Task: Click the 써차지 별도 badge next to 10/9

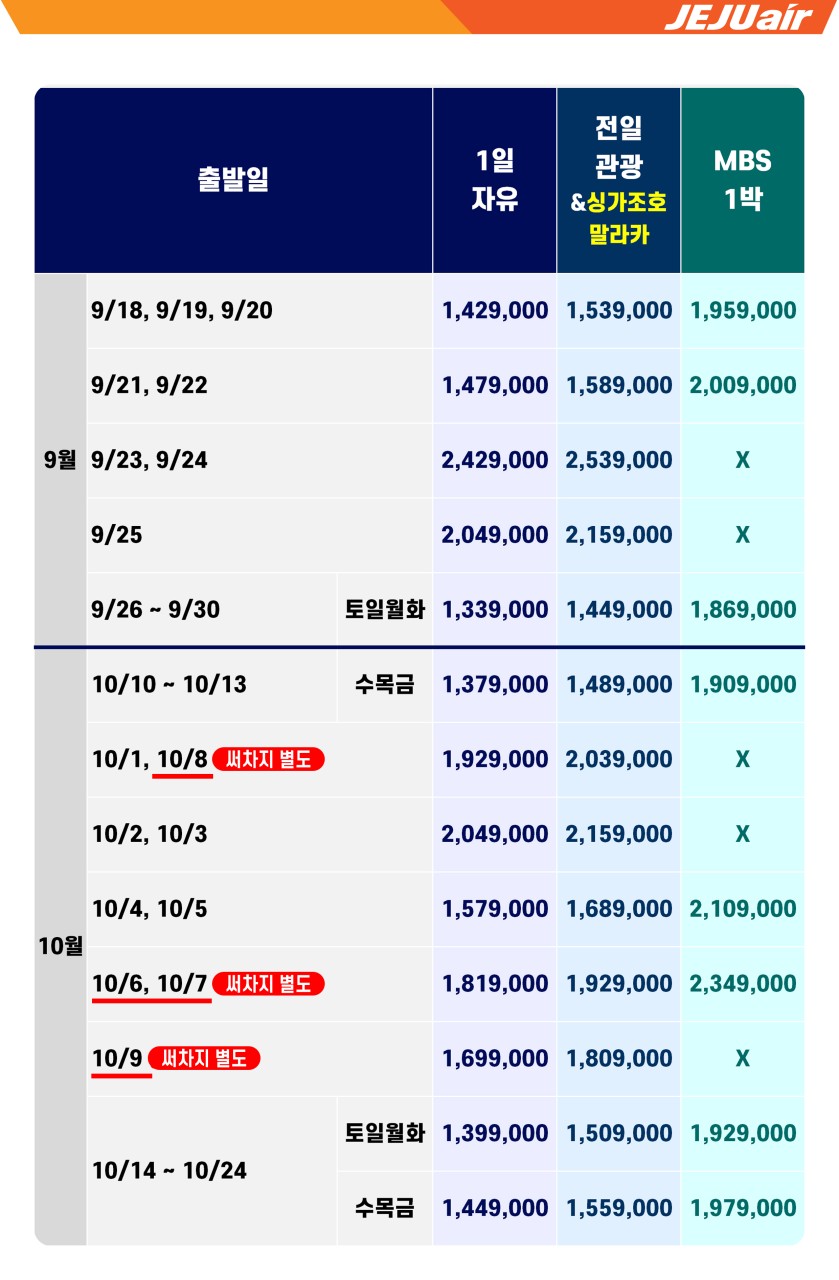Action: 204,1058
